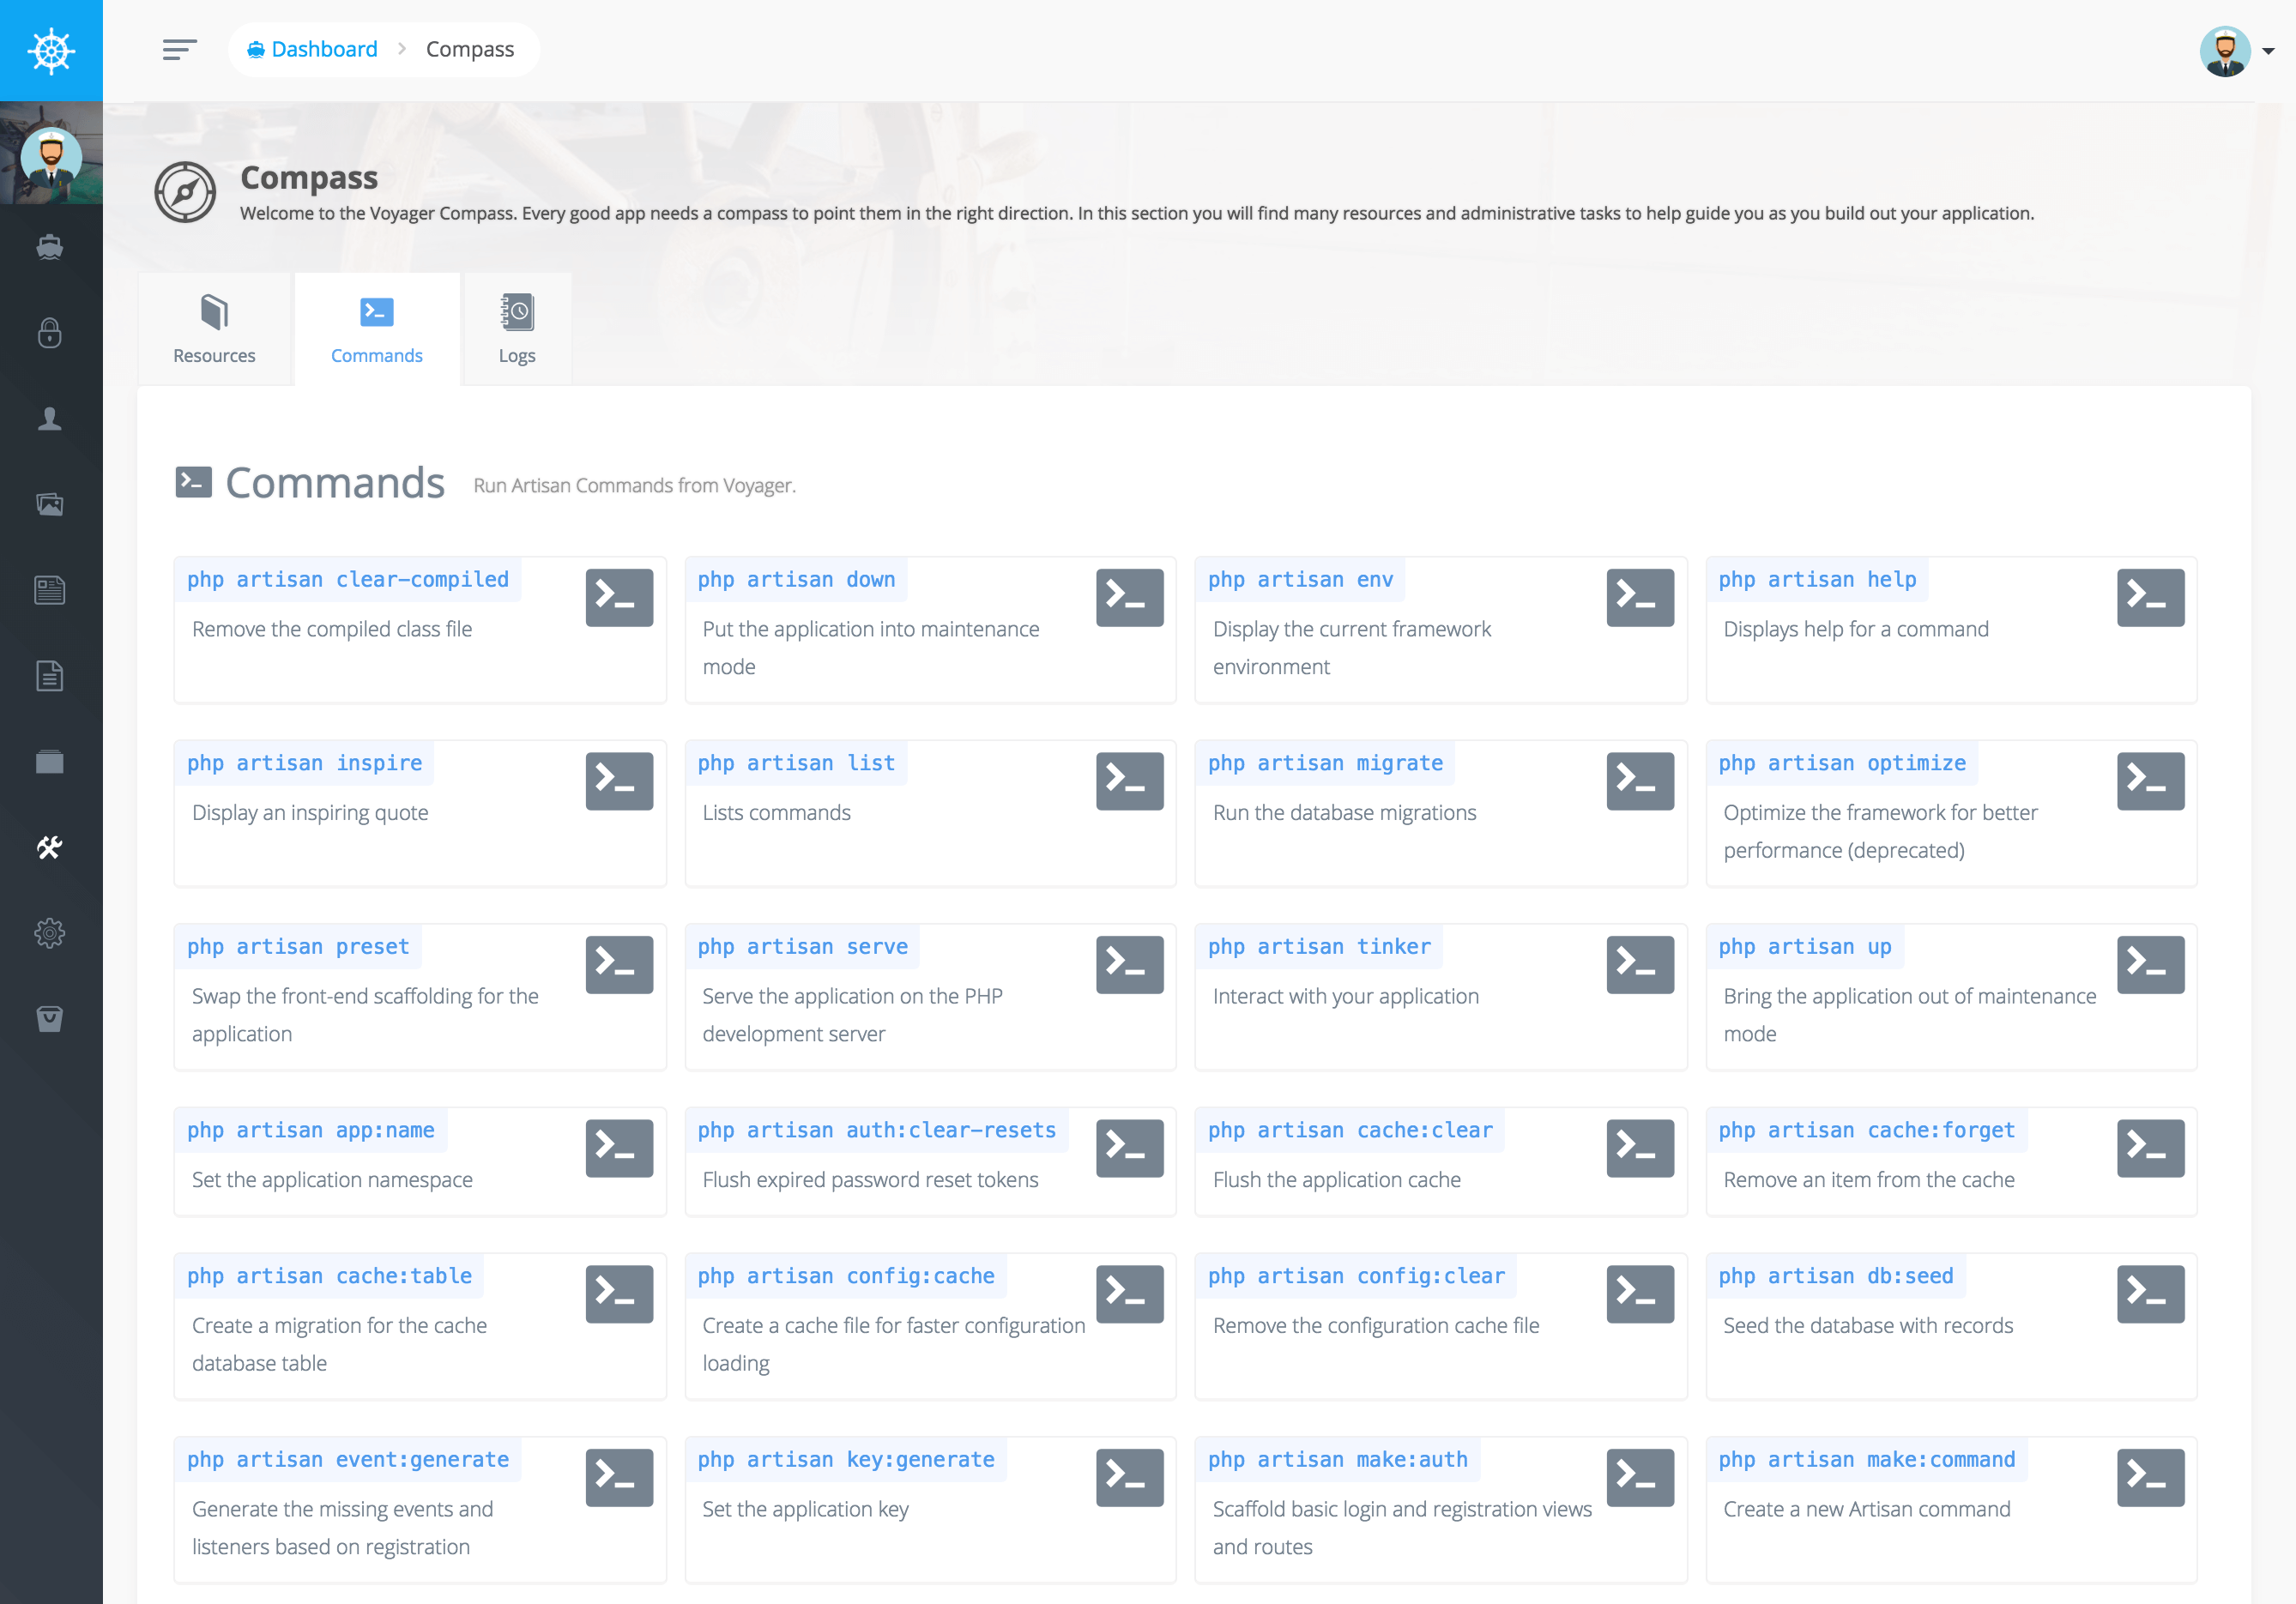Click the Voyager helm logo icon

[51, 51]
